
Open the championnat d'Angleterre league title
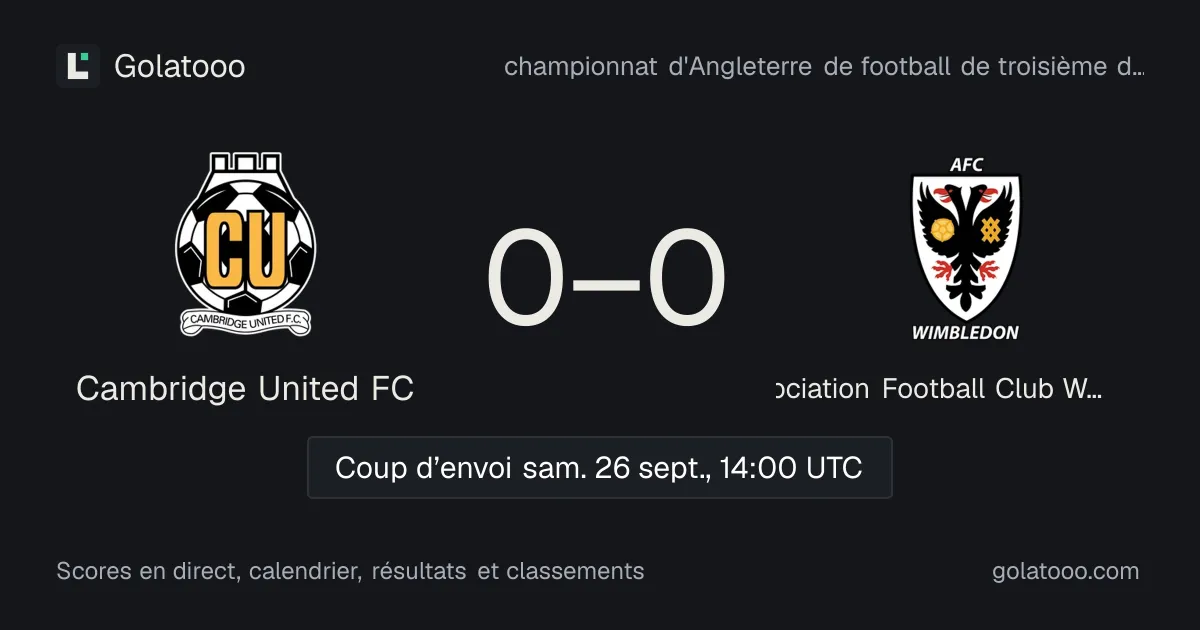[x=824, y=67]
